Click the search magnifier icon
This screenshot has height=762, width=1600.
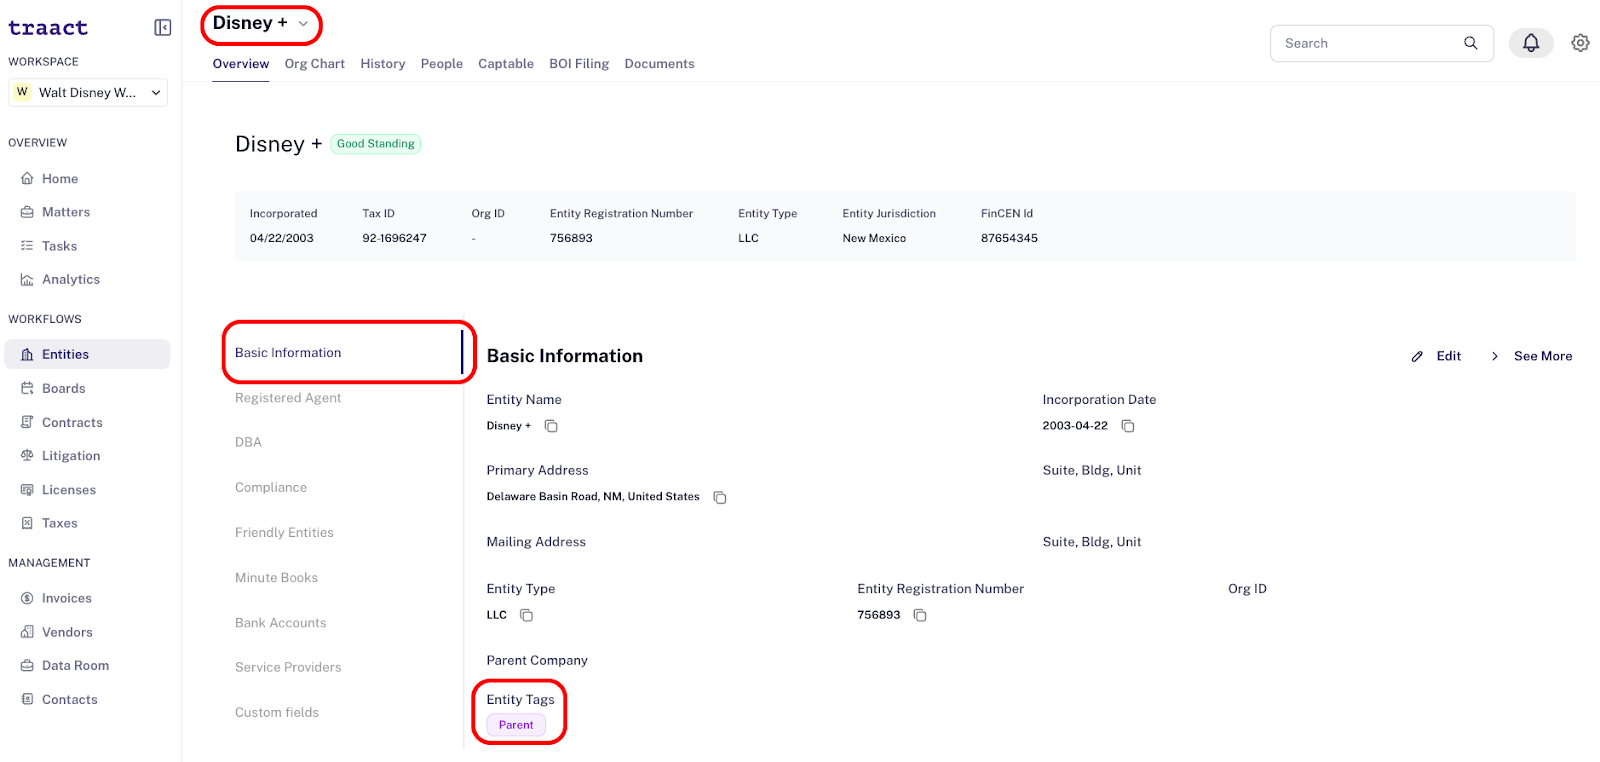coord(1470,43)
